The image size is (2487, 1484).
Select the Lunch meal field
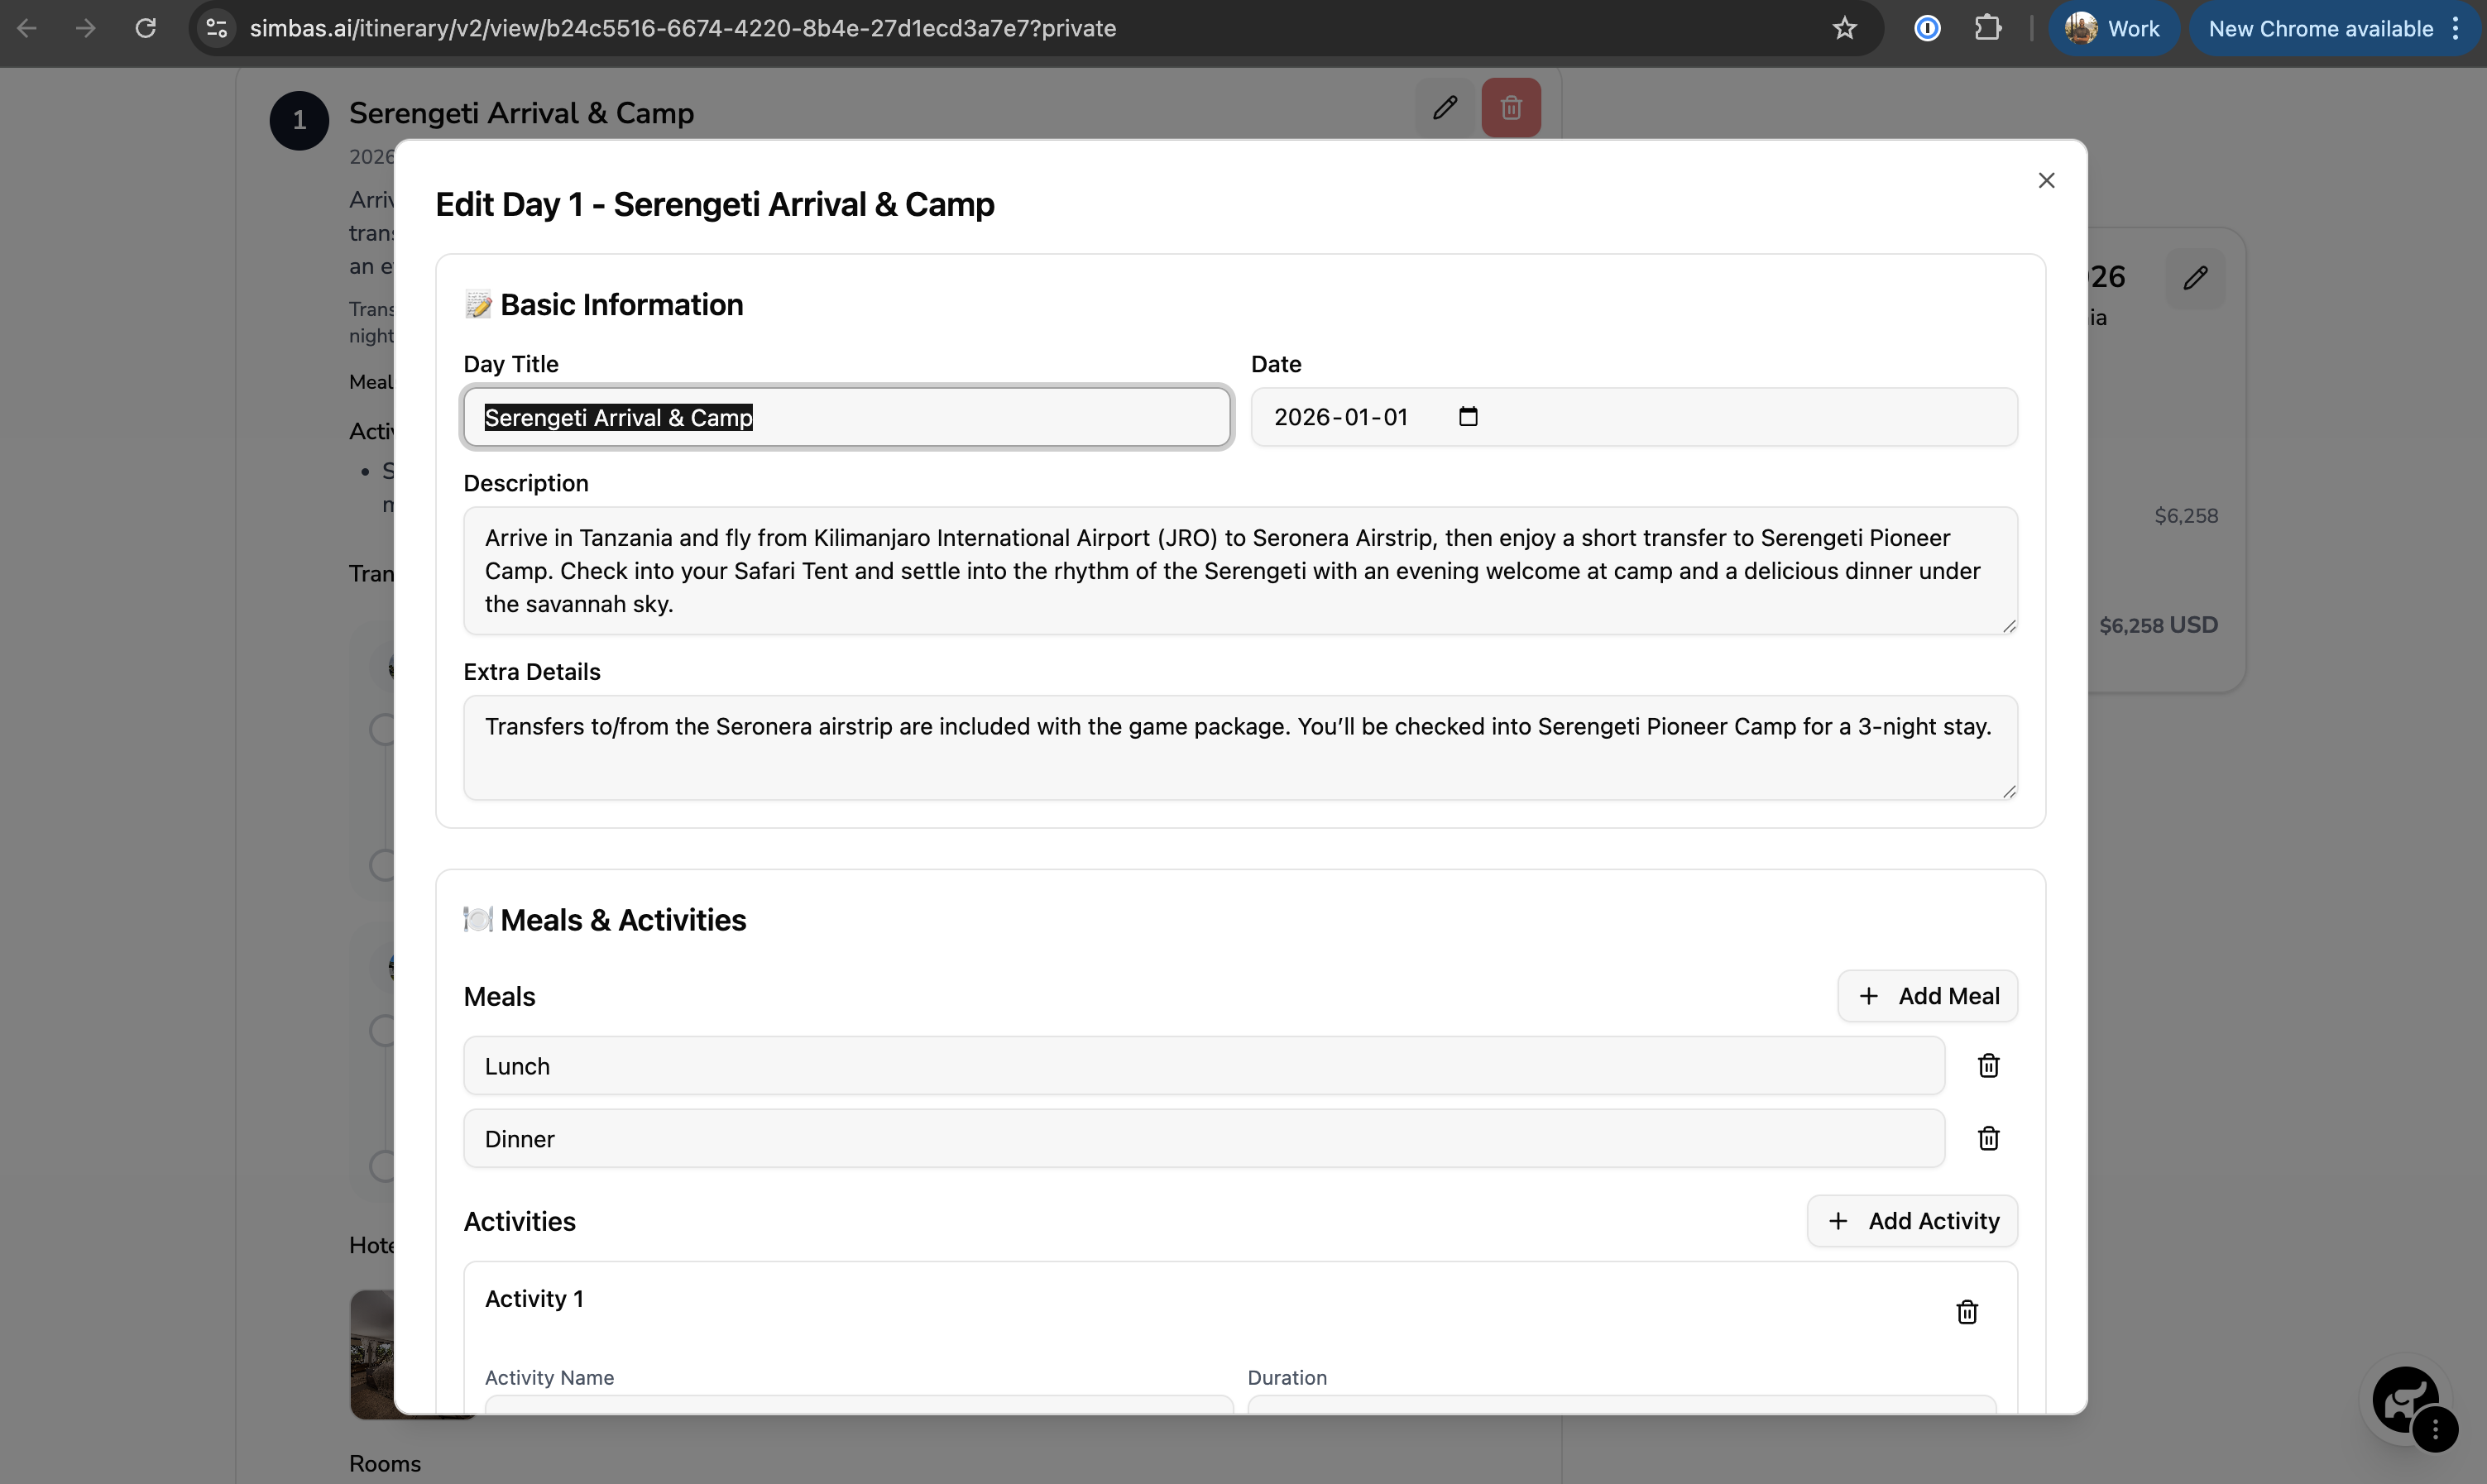[1203, 1066]
